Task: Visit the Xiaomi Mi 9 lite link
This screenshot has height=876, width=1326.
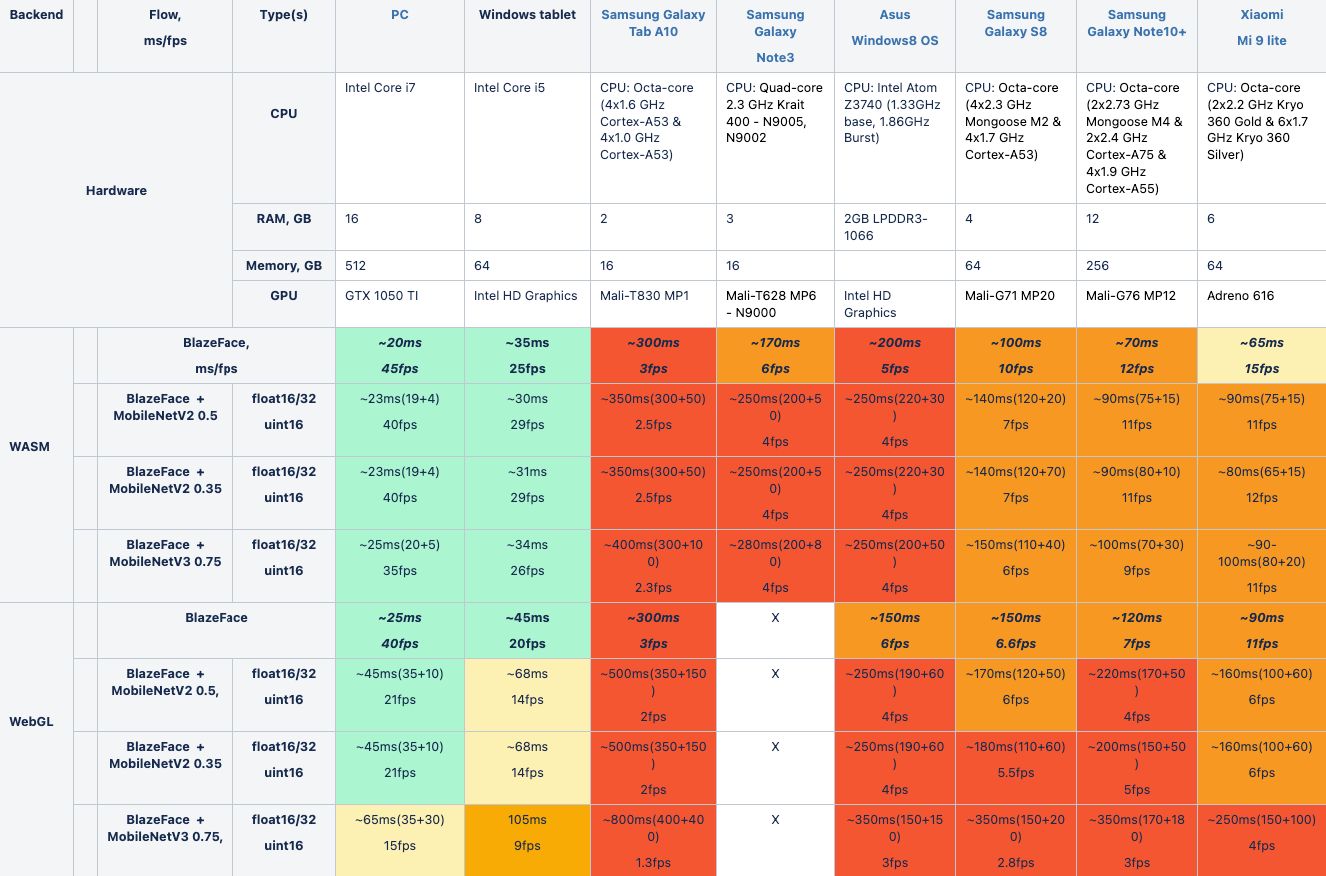Action: [1262, 28]
